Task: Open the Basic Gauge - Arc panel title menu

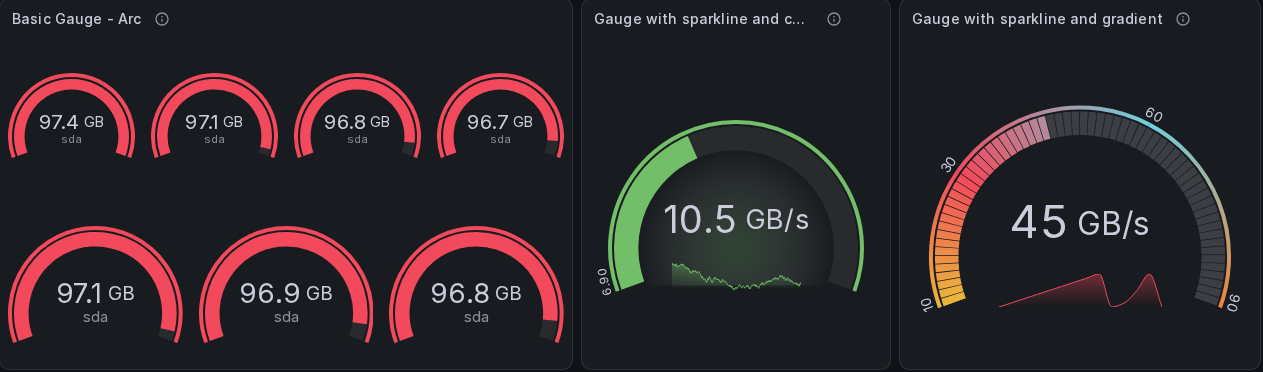Action: 76,19
